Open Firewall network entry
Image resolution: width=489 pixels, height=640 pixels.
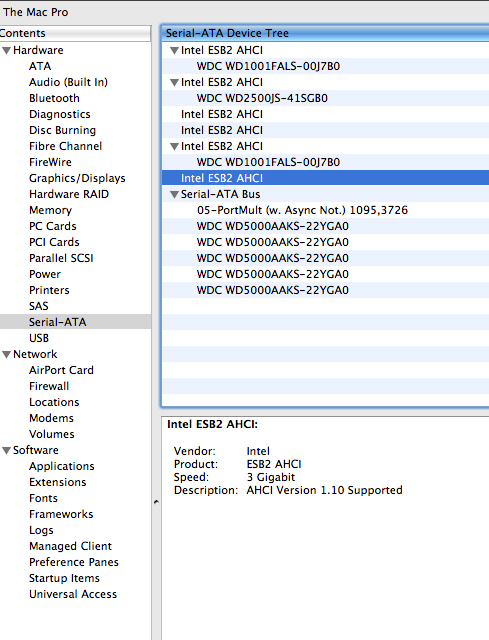pyautogui.click(x=49, y=386)
